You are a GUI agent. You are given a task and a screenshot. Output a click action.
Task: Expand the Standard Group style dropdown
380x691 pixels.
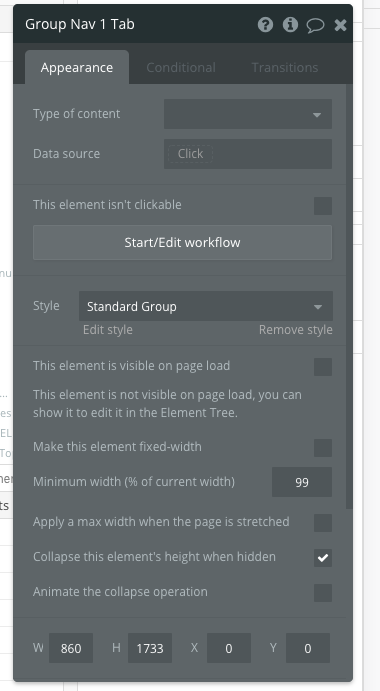[x=205, y=306]
